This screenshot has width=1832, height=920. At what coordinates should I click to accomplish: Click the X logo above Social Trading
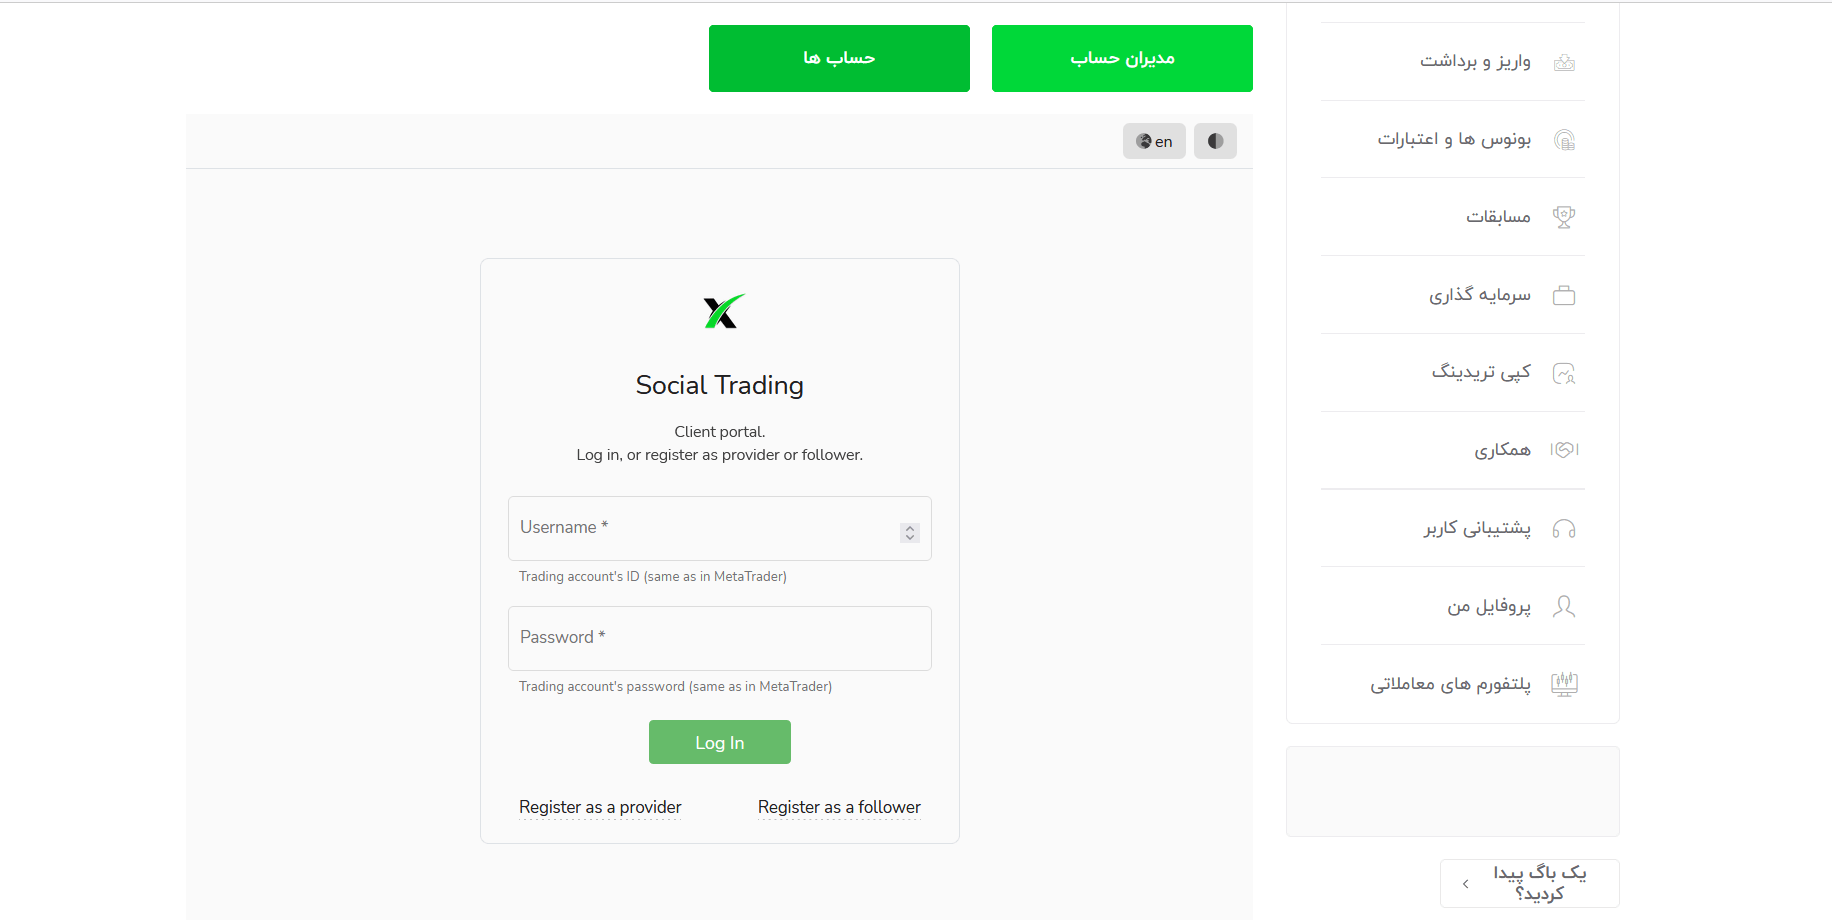click(722, 311)
